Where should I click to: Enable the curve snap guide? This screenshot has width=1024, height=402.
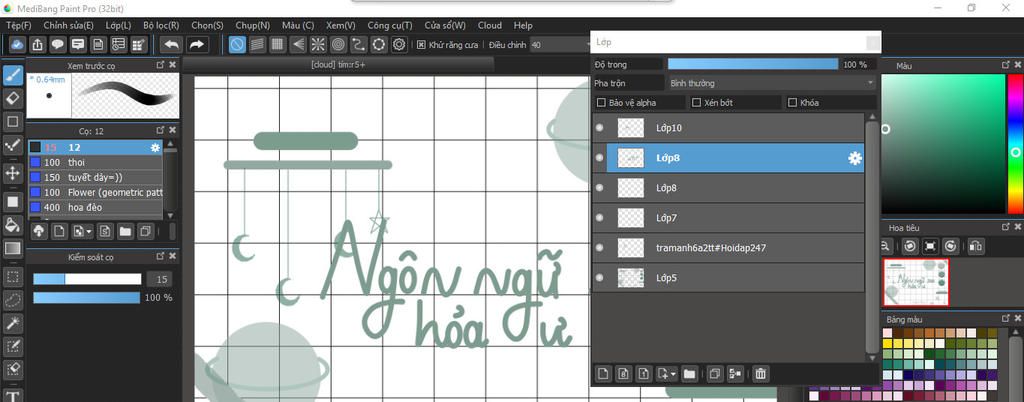point(359,44)
